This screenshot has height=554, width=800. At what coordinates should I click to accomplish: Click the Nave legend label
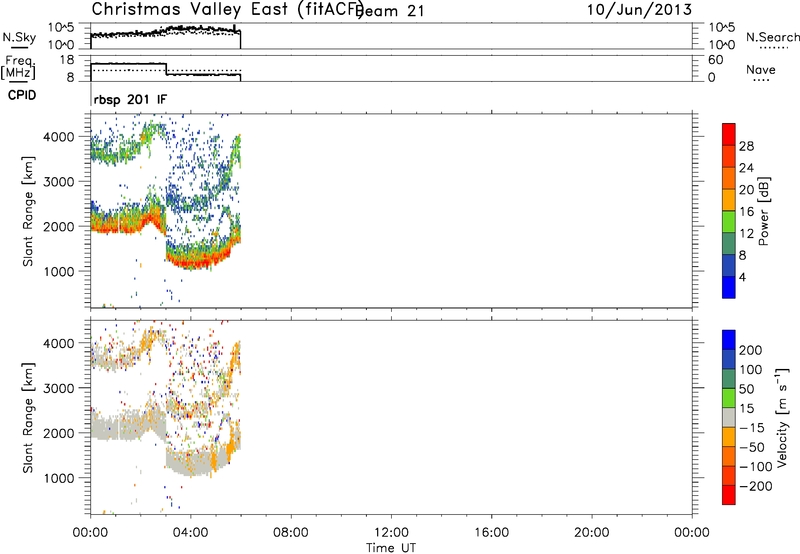761,69
